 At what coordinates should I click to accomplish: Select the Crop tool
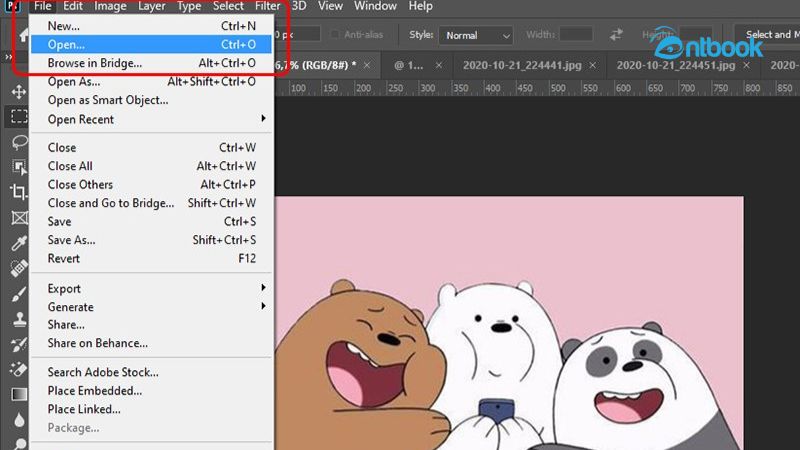click(19, 192)
